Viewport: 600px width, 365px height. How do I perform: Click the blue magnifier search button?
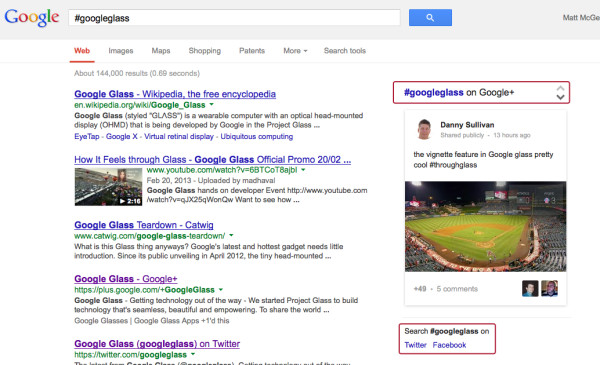tap(430, 18)
